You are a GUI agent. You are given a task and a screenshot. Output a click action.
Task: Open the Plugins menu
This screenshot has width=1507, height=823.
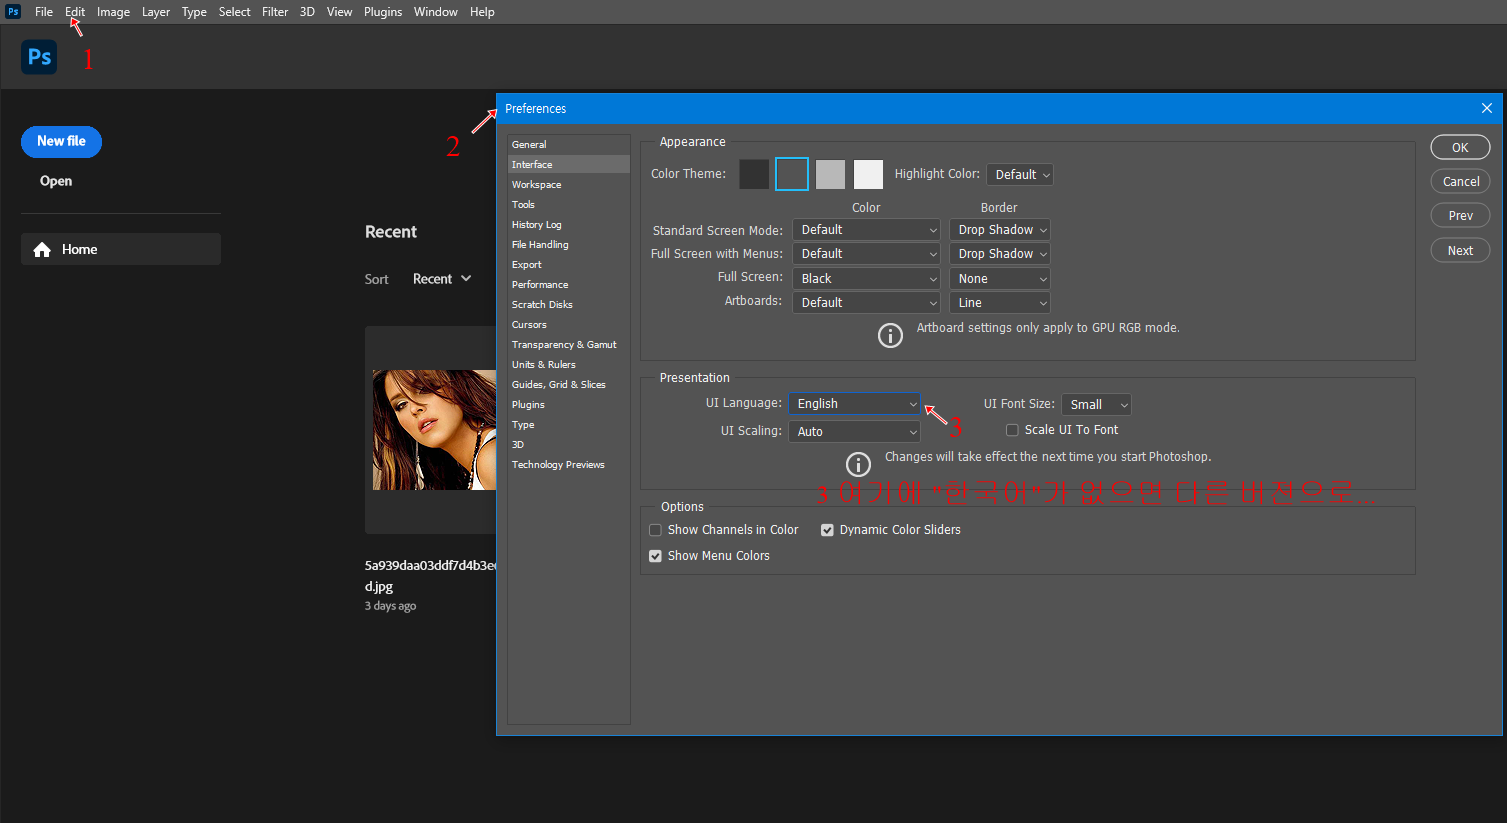(383, 12)
